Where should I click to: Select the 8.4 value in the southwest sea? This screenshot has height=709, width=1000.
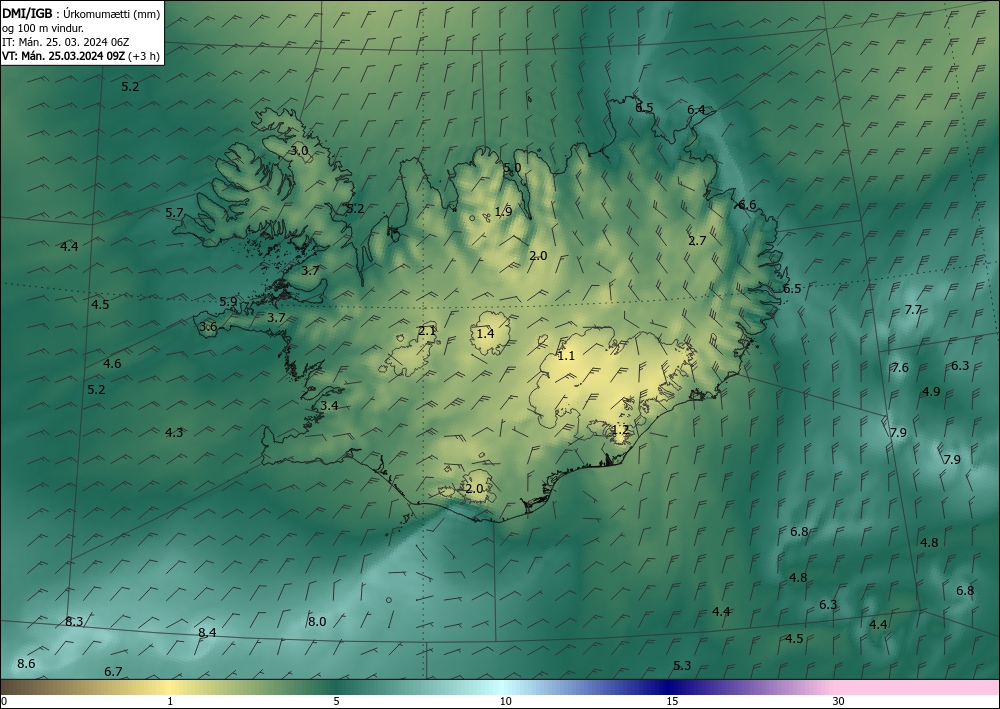207,632
